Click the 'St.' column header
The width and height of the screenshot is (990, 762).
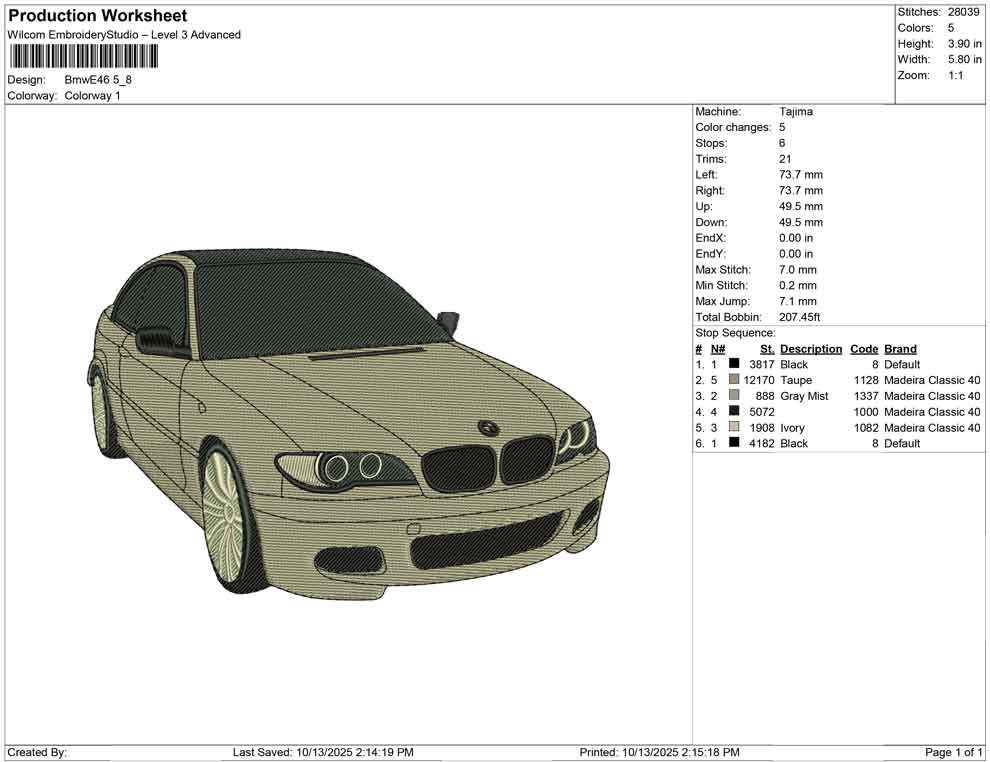[x=767, y=349]
